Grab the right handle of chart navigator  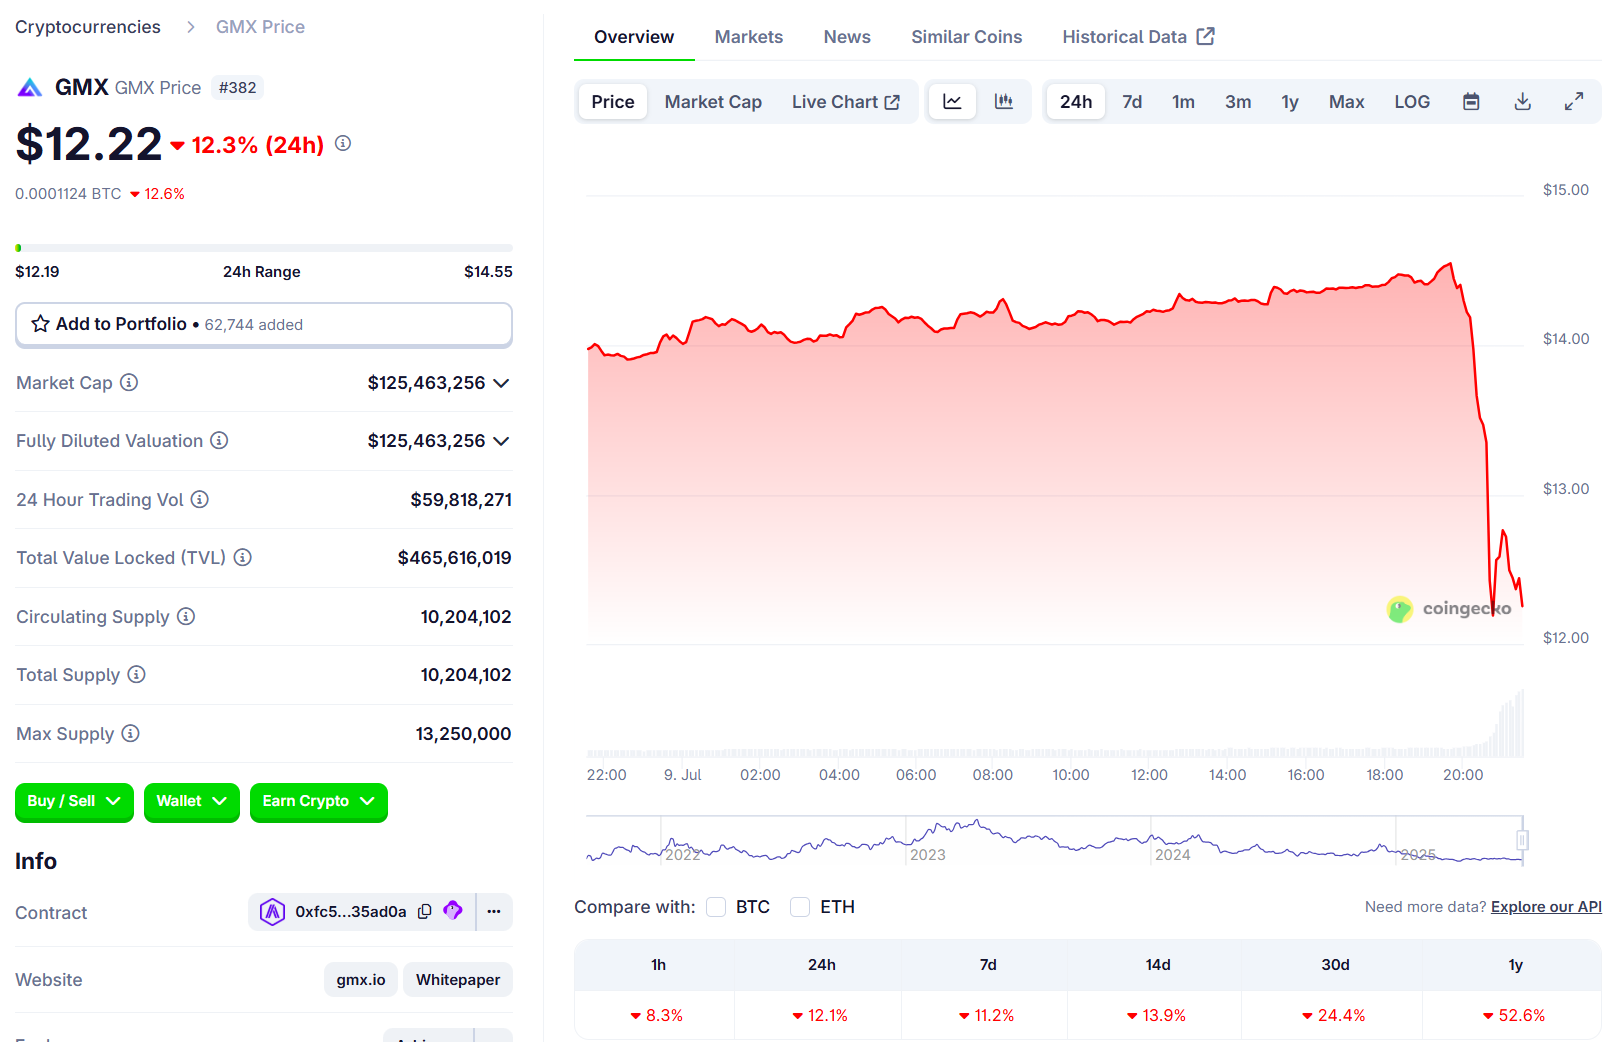tap(1522, 839)
